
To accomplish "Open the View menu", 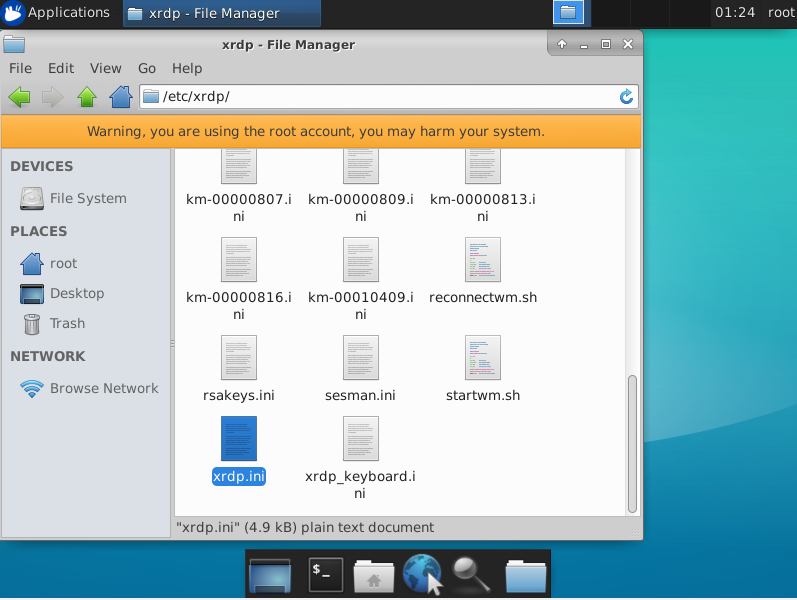I will [x=106, y=68].
